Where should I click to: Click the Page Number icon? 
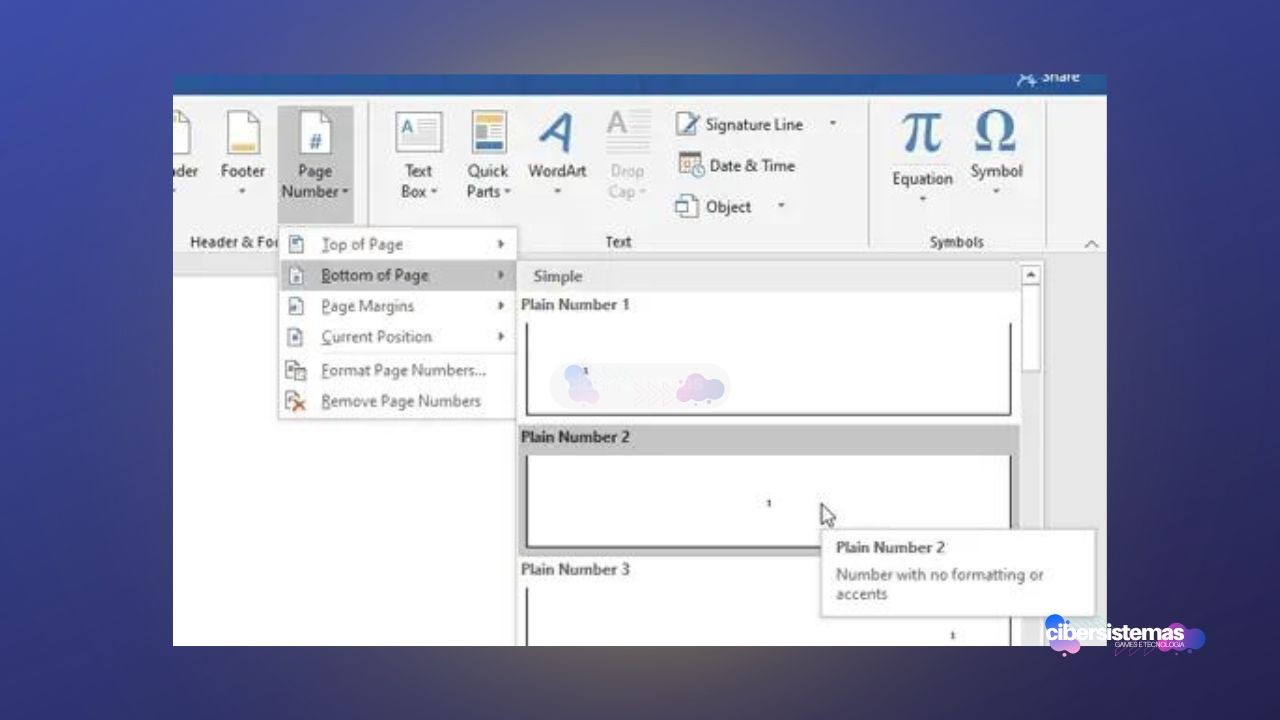point(315,135)
